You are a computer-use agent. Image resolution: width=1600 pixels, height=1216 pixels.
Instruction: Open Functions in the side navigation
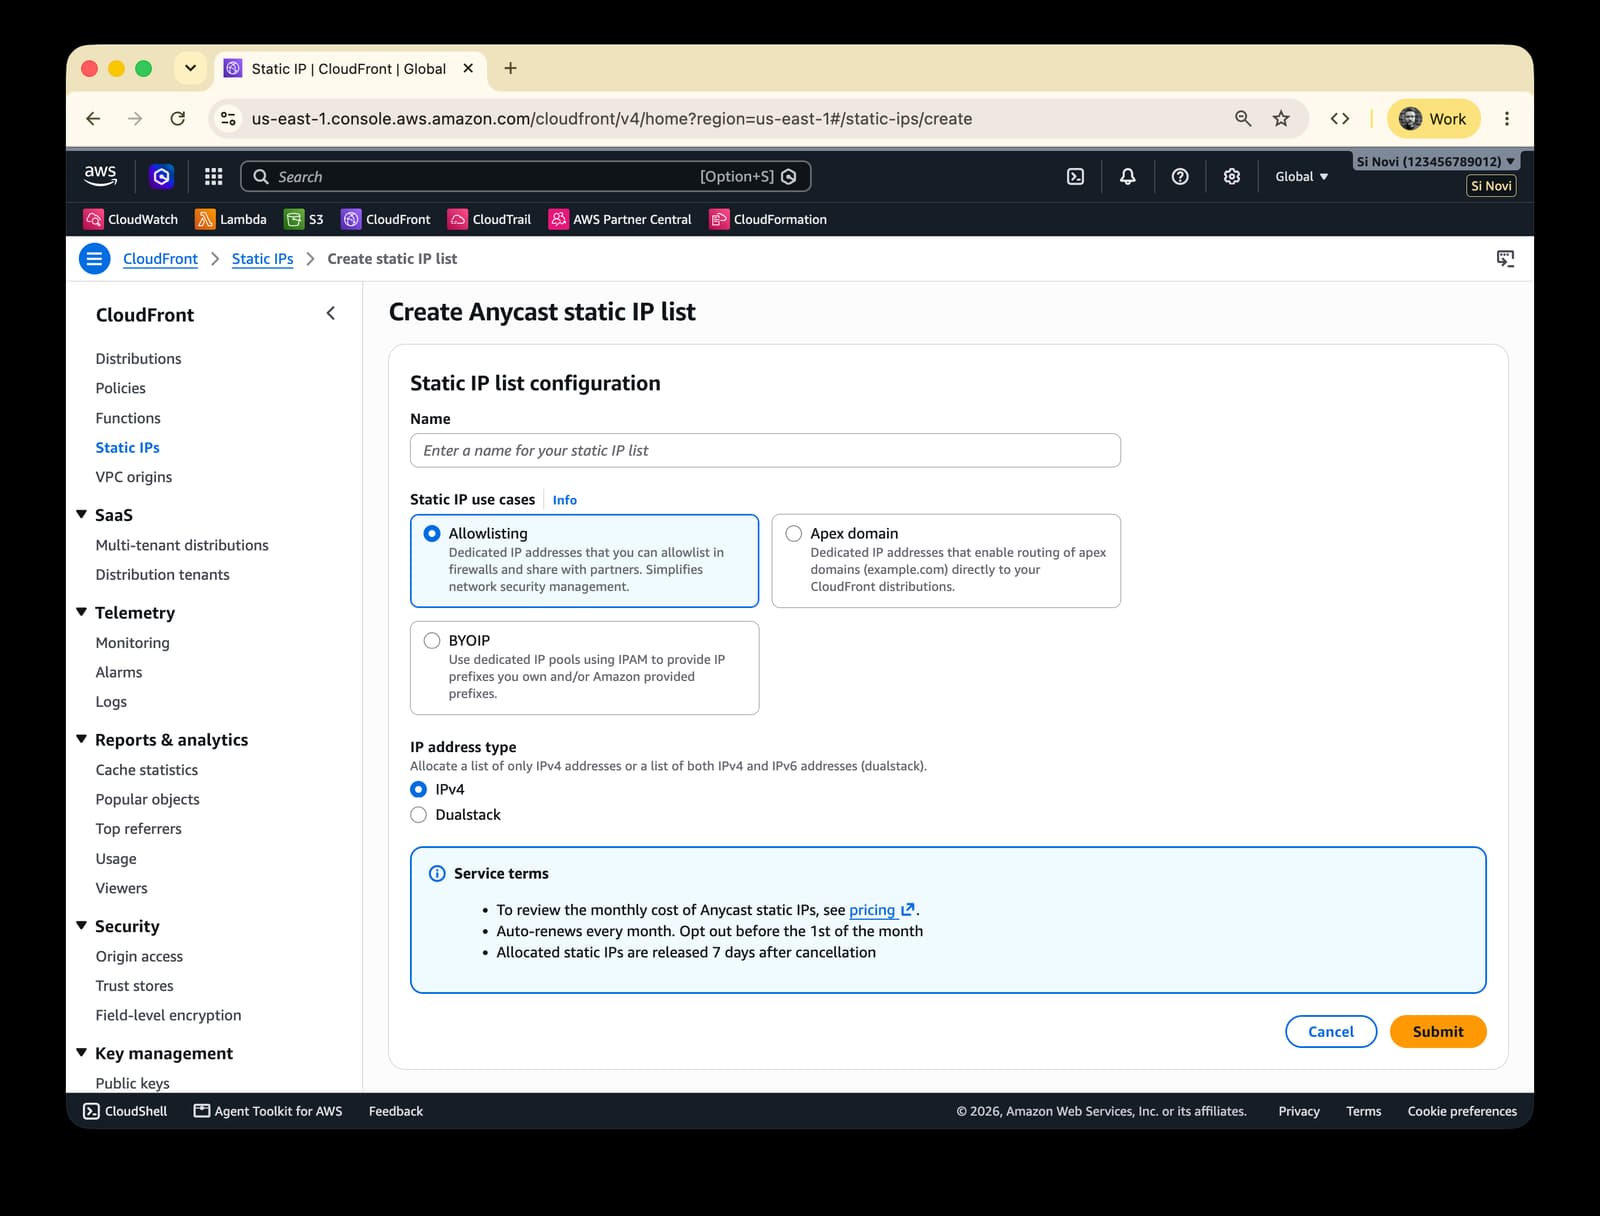[128, 418]
